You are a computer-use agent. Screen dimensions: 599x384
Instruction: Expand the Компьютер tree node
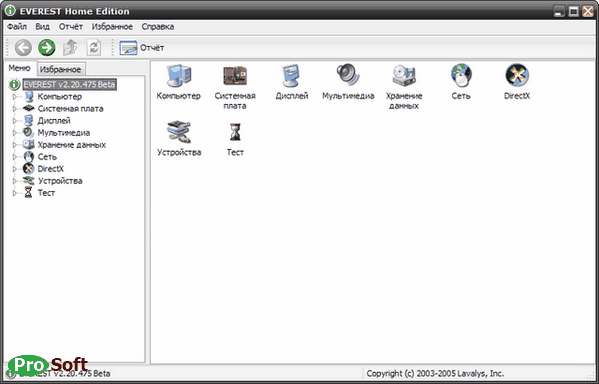coord(15,97)
